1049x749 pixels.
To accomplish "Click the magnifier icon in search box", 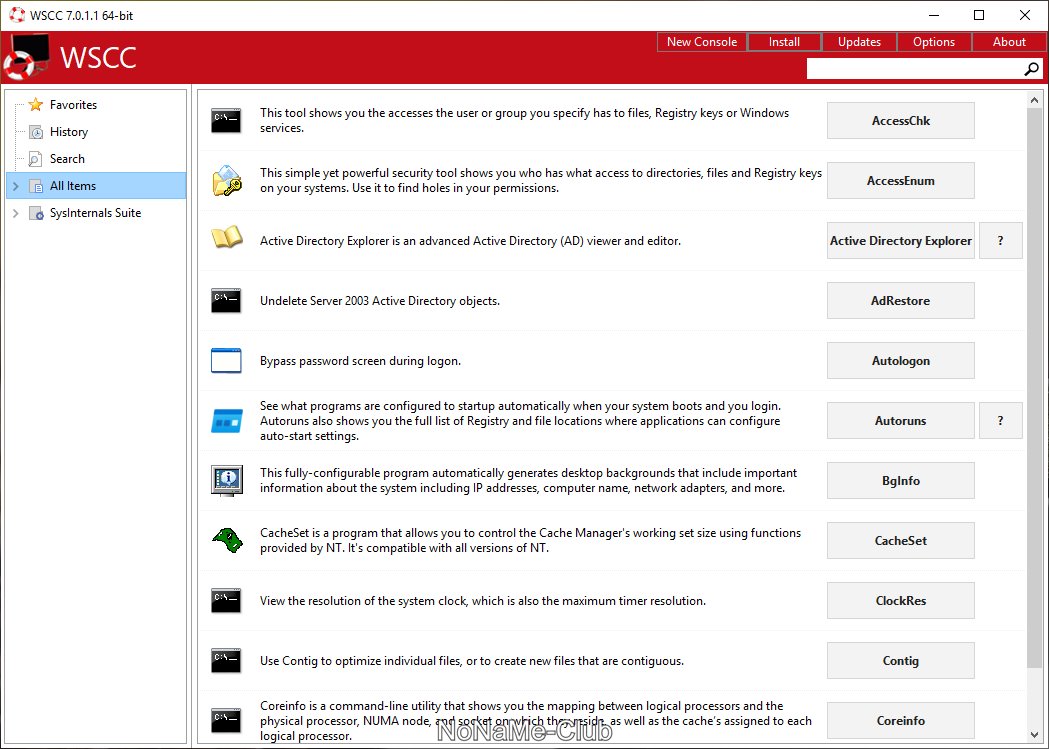I will [1031, 69].
